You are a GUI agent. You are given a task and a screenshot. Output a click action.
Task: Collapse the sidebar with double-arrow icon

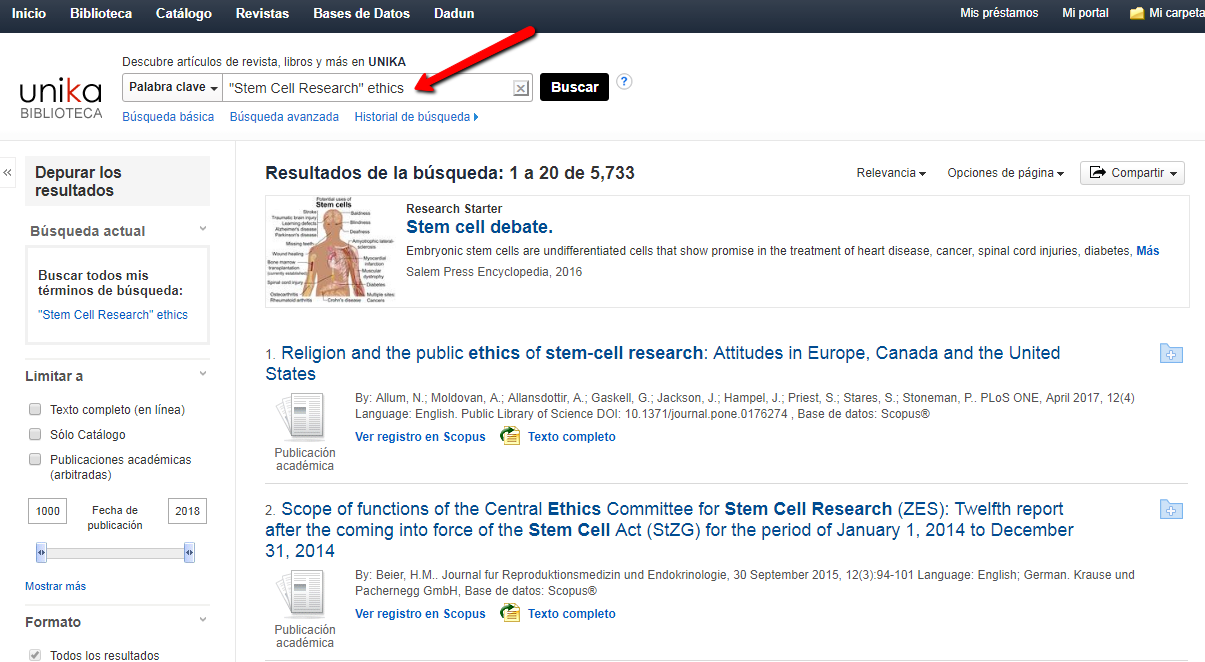[x=8, y=173]
